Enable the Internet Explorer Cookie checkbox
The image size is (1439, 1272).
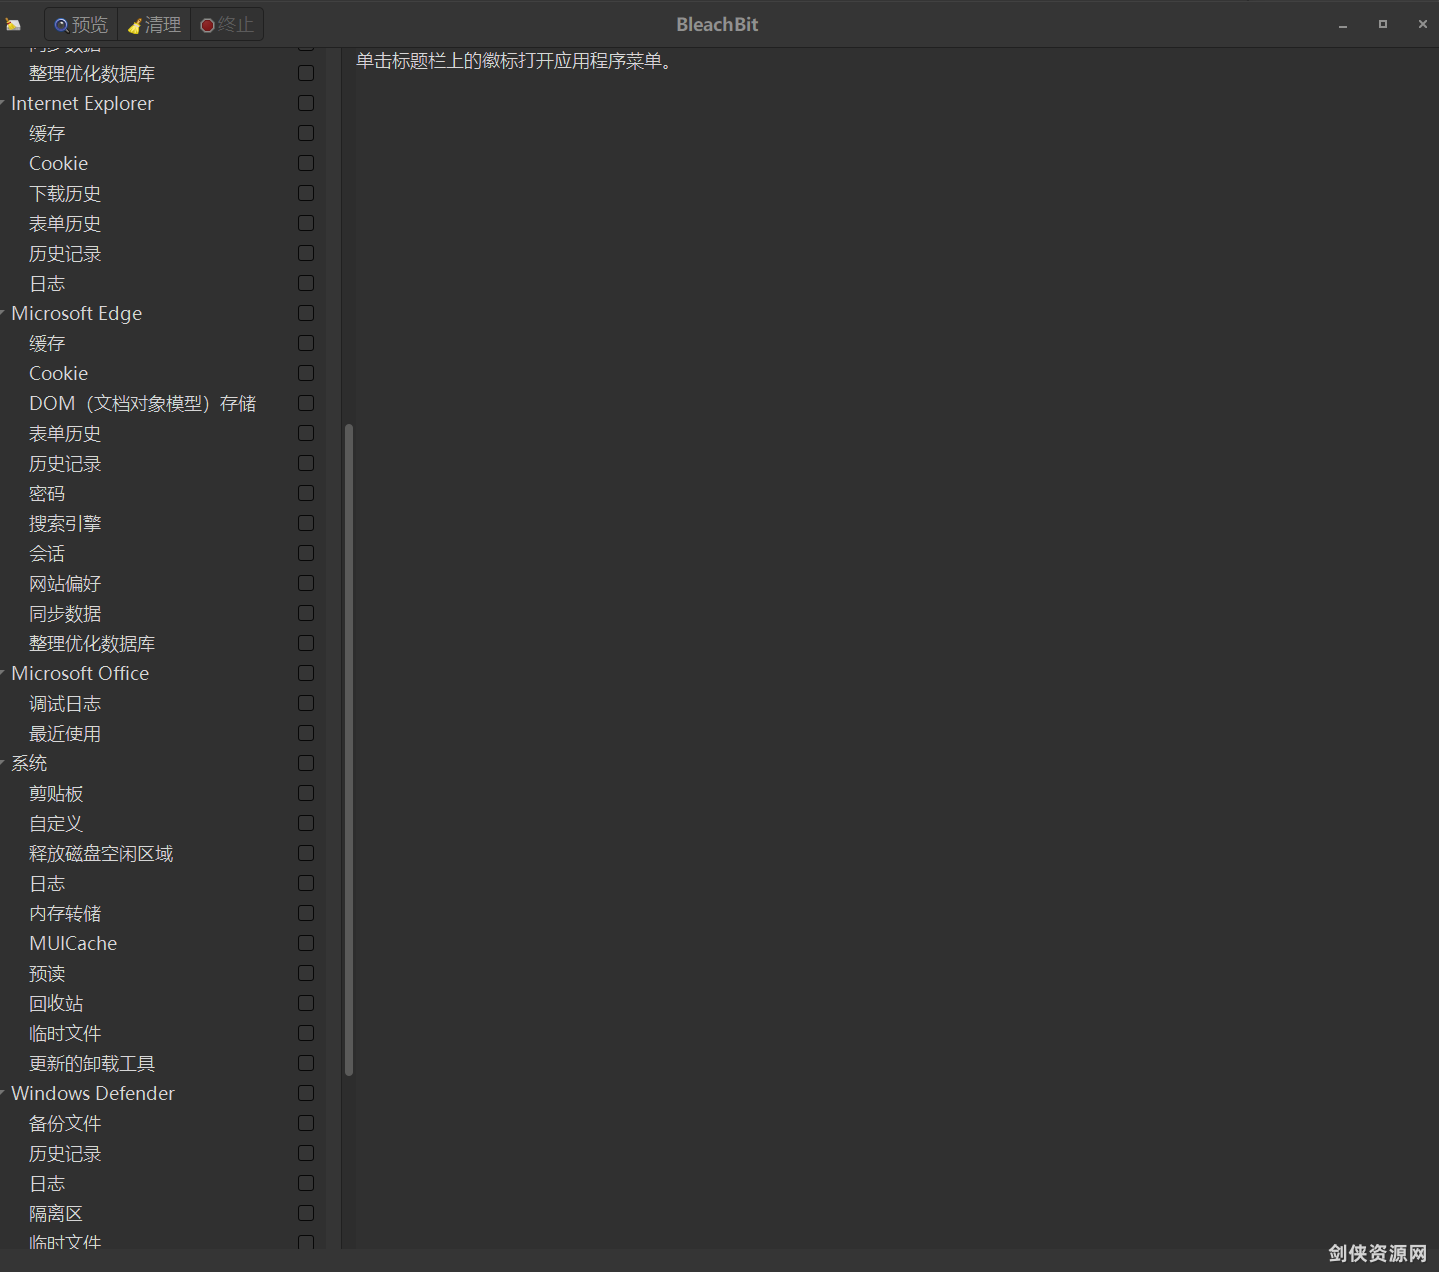click(306, 163)
